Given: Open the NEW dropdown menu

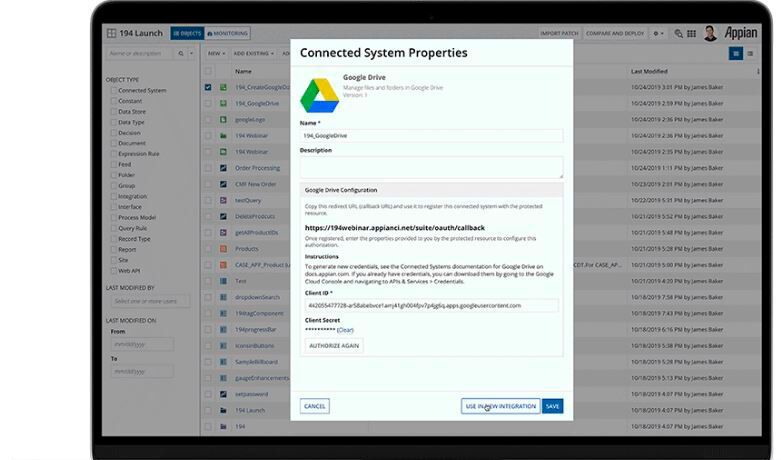Looking at the screenshot, I should (216, 53).
